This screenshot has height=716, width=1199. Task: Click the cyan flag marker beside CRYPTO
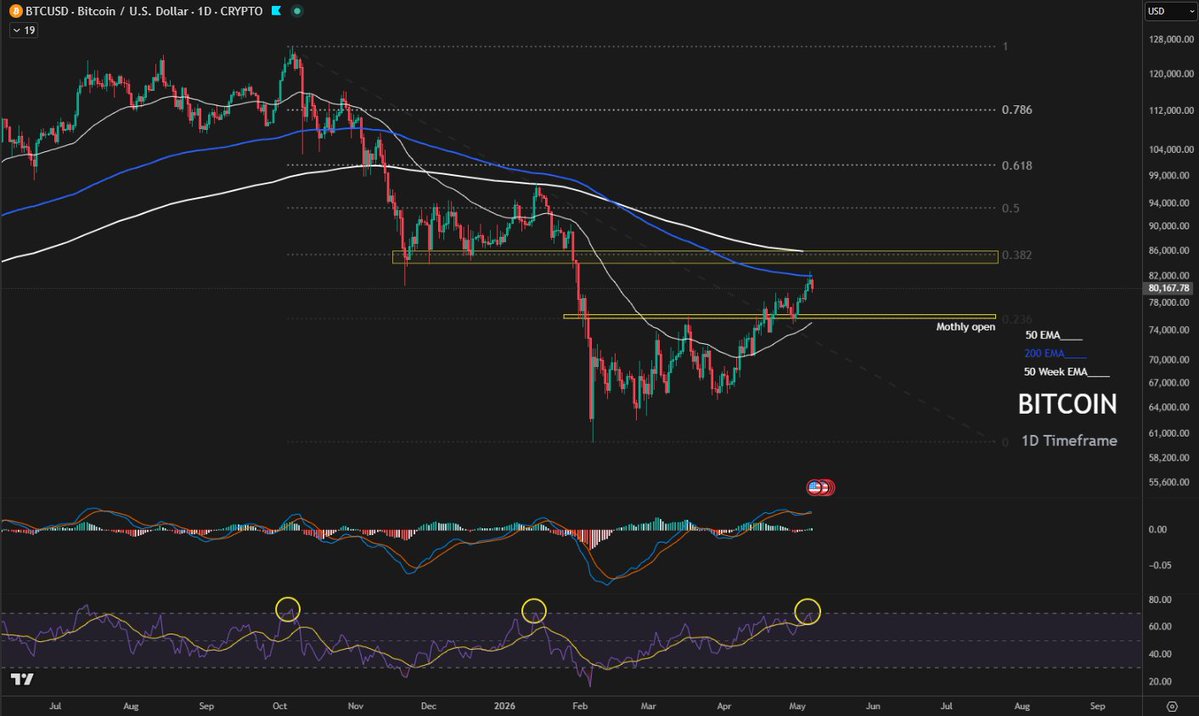pos(276,11)
